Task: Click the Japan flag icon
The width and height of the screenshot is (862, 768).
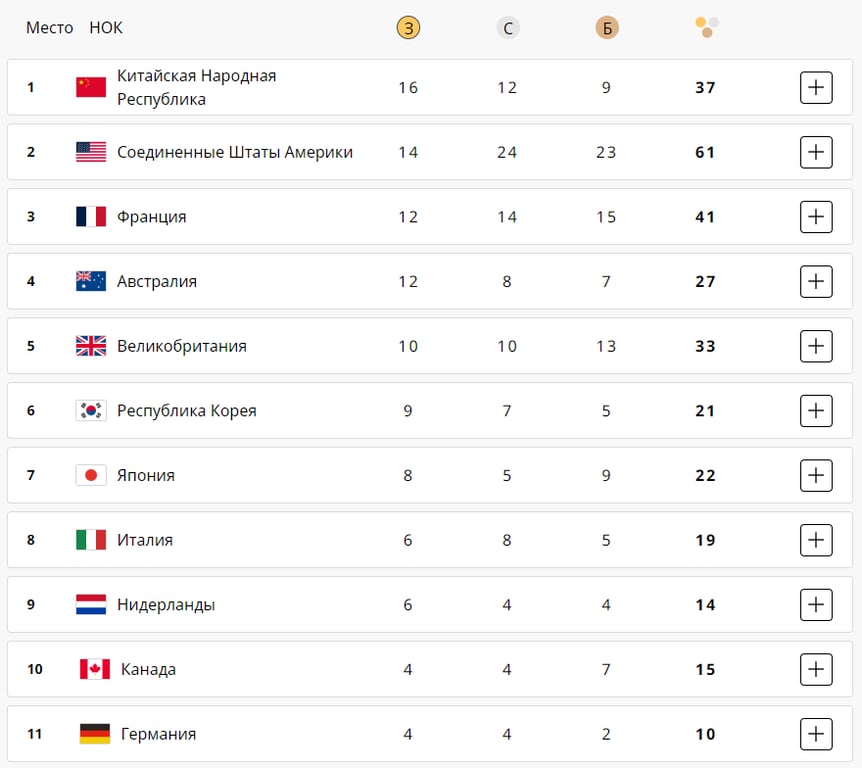Action: pos(91,475)
